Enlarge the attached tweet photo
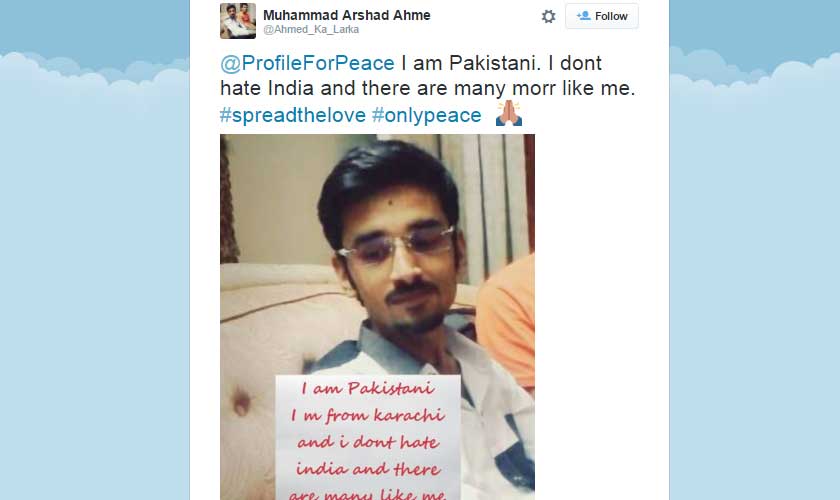Viewport: 840px width, 500px height. pos(377,317)
